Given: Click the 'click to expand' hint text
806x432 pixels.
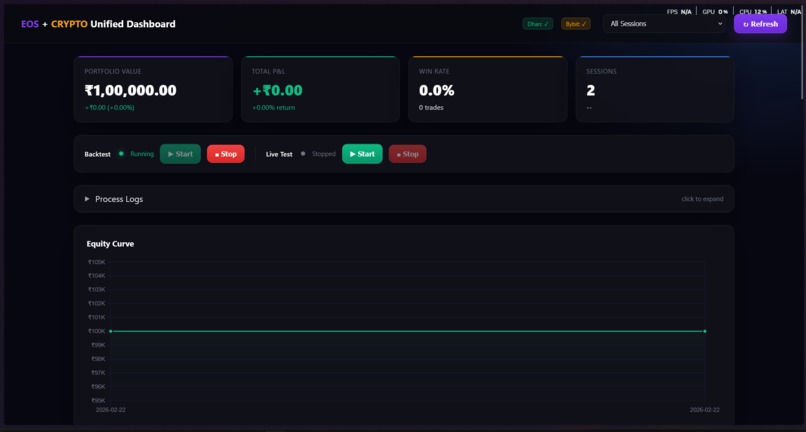Looking at the screenshot, I should tap(702, 199).
